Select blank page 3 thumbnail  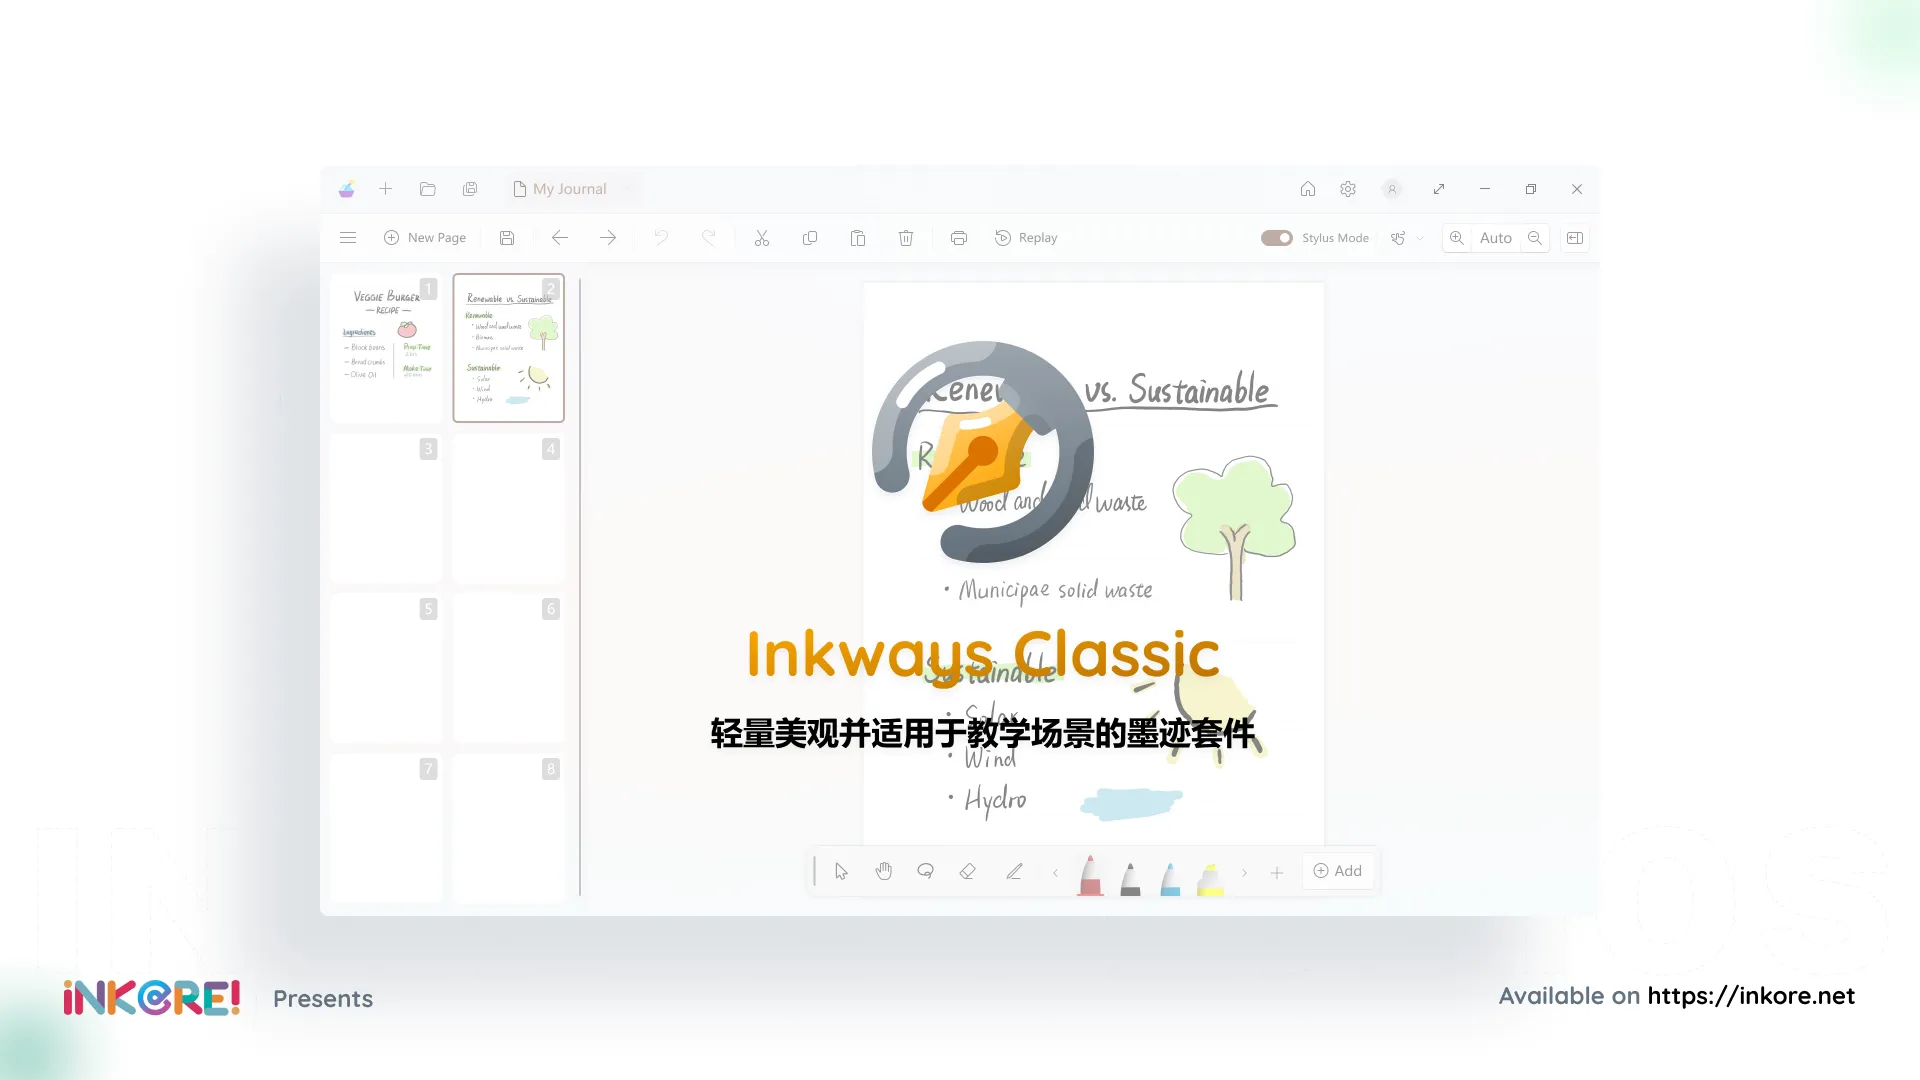(x=386, y=508)
